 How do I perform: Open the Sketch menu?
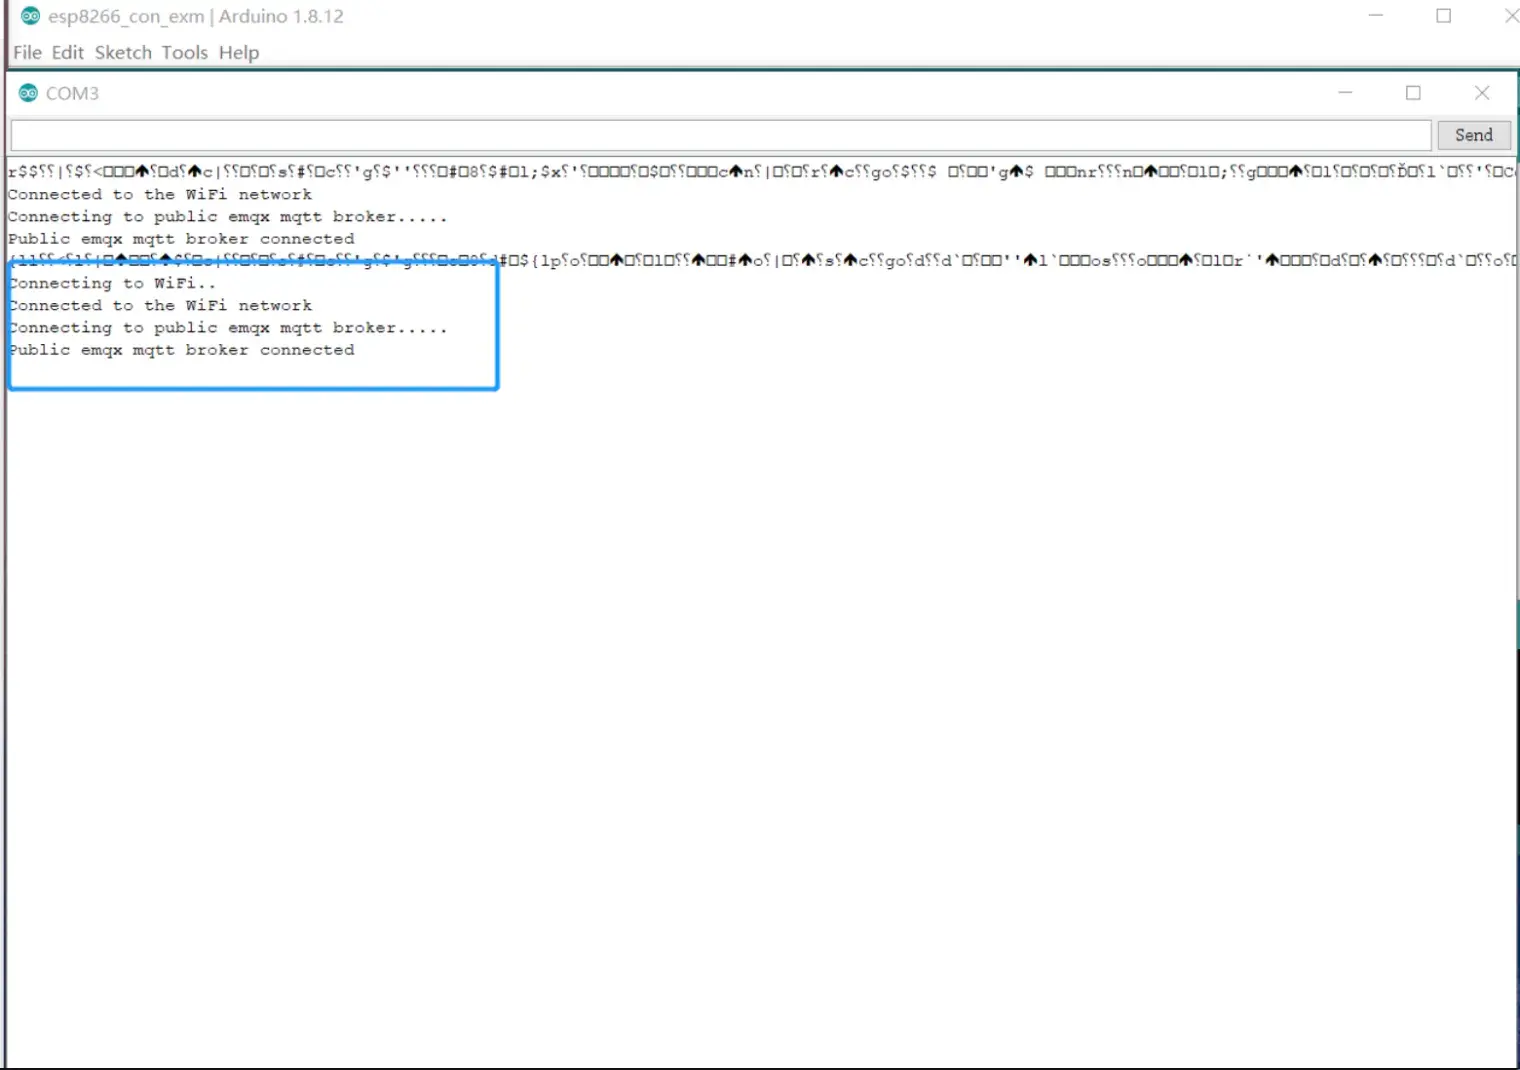coord(122,52)
